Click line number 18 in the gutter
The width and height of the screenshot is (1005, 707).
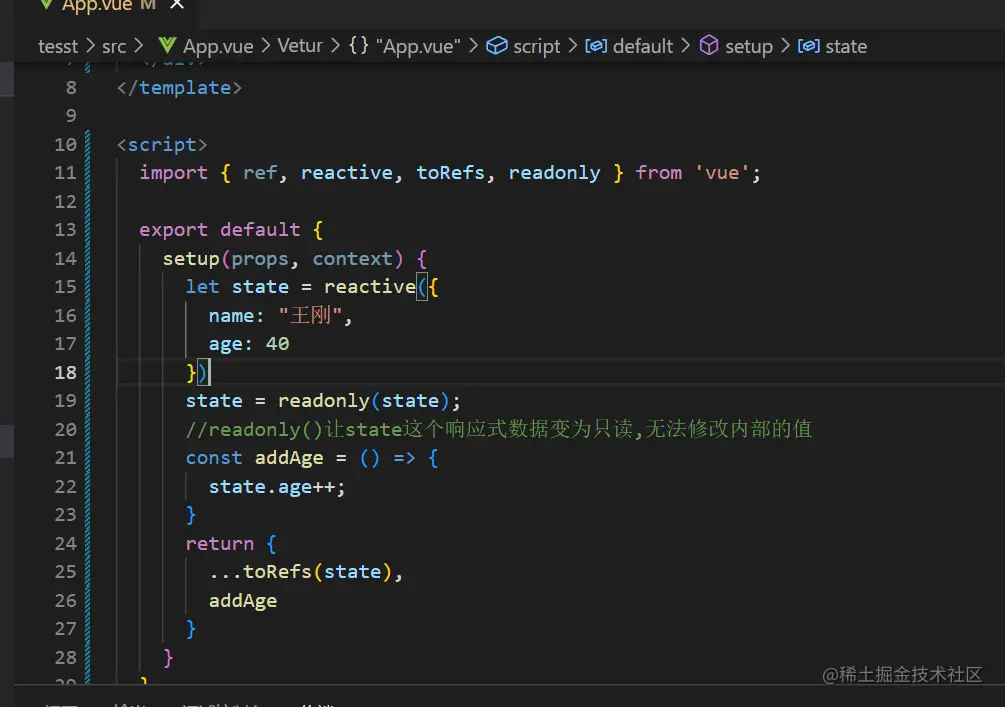coord(65,372)
